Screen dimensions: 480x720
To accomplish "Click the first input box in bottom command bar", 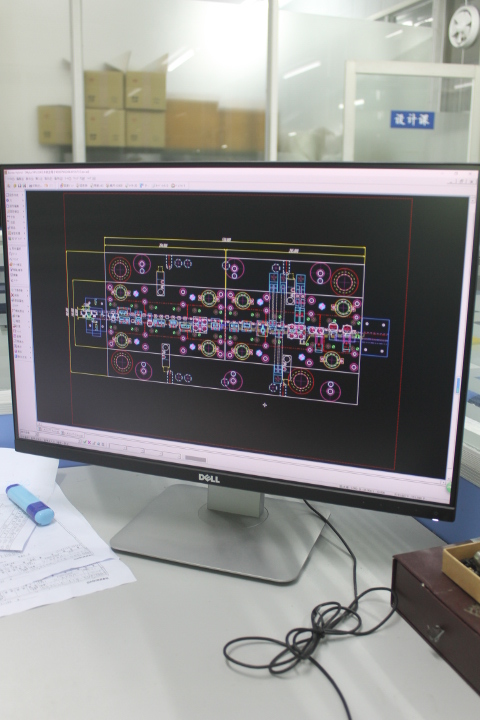I will 118,446.
